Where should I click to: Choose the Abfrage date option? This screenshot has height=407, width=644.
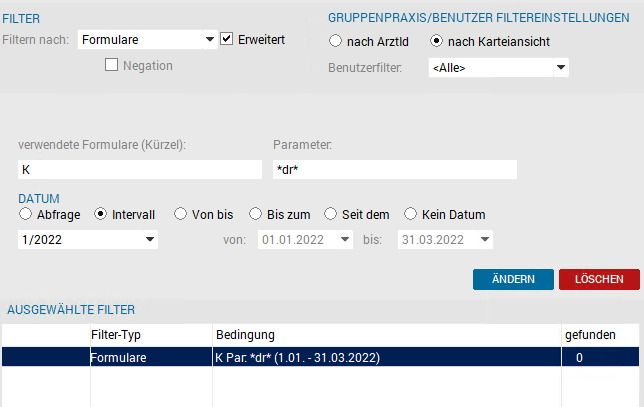click(x=25, y=214)
